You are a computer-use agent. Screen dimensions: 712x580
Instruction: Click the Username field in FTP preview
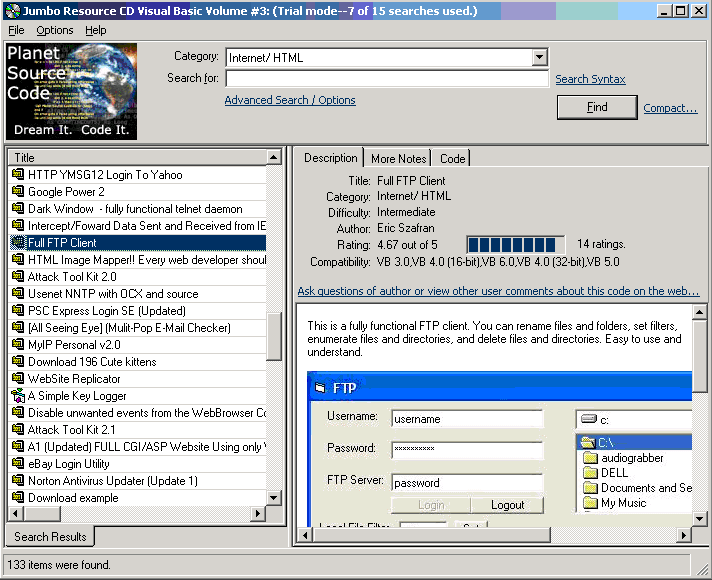[x=467, y=419]
